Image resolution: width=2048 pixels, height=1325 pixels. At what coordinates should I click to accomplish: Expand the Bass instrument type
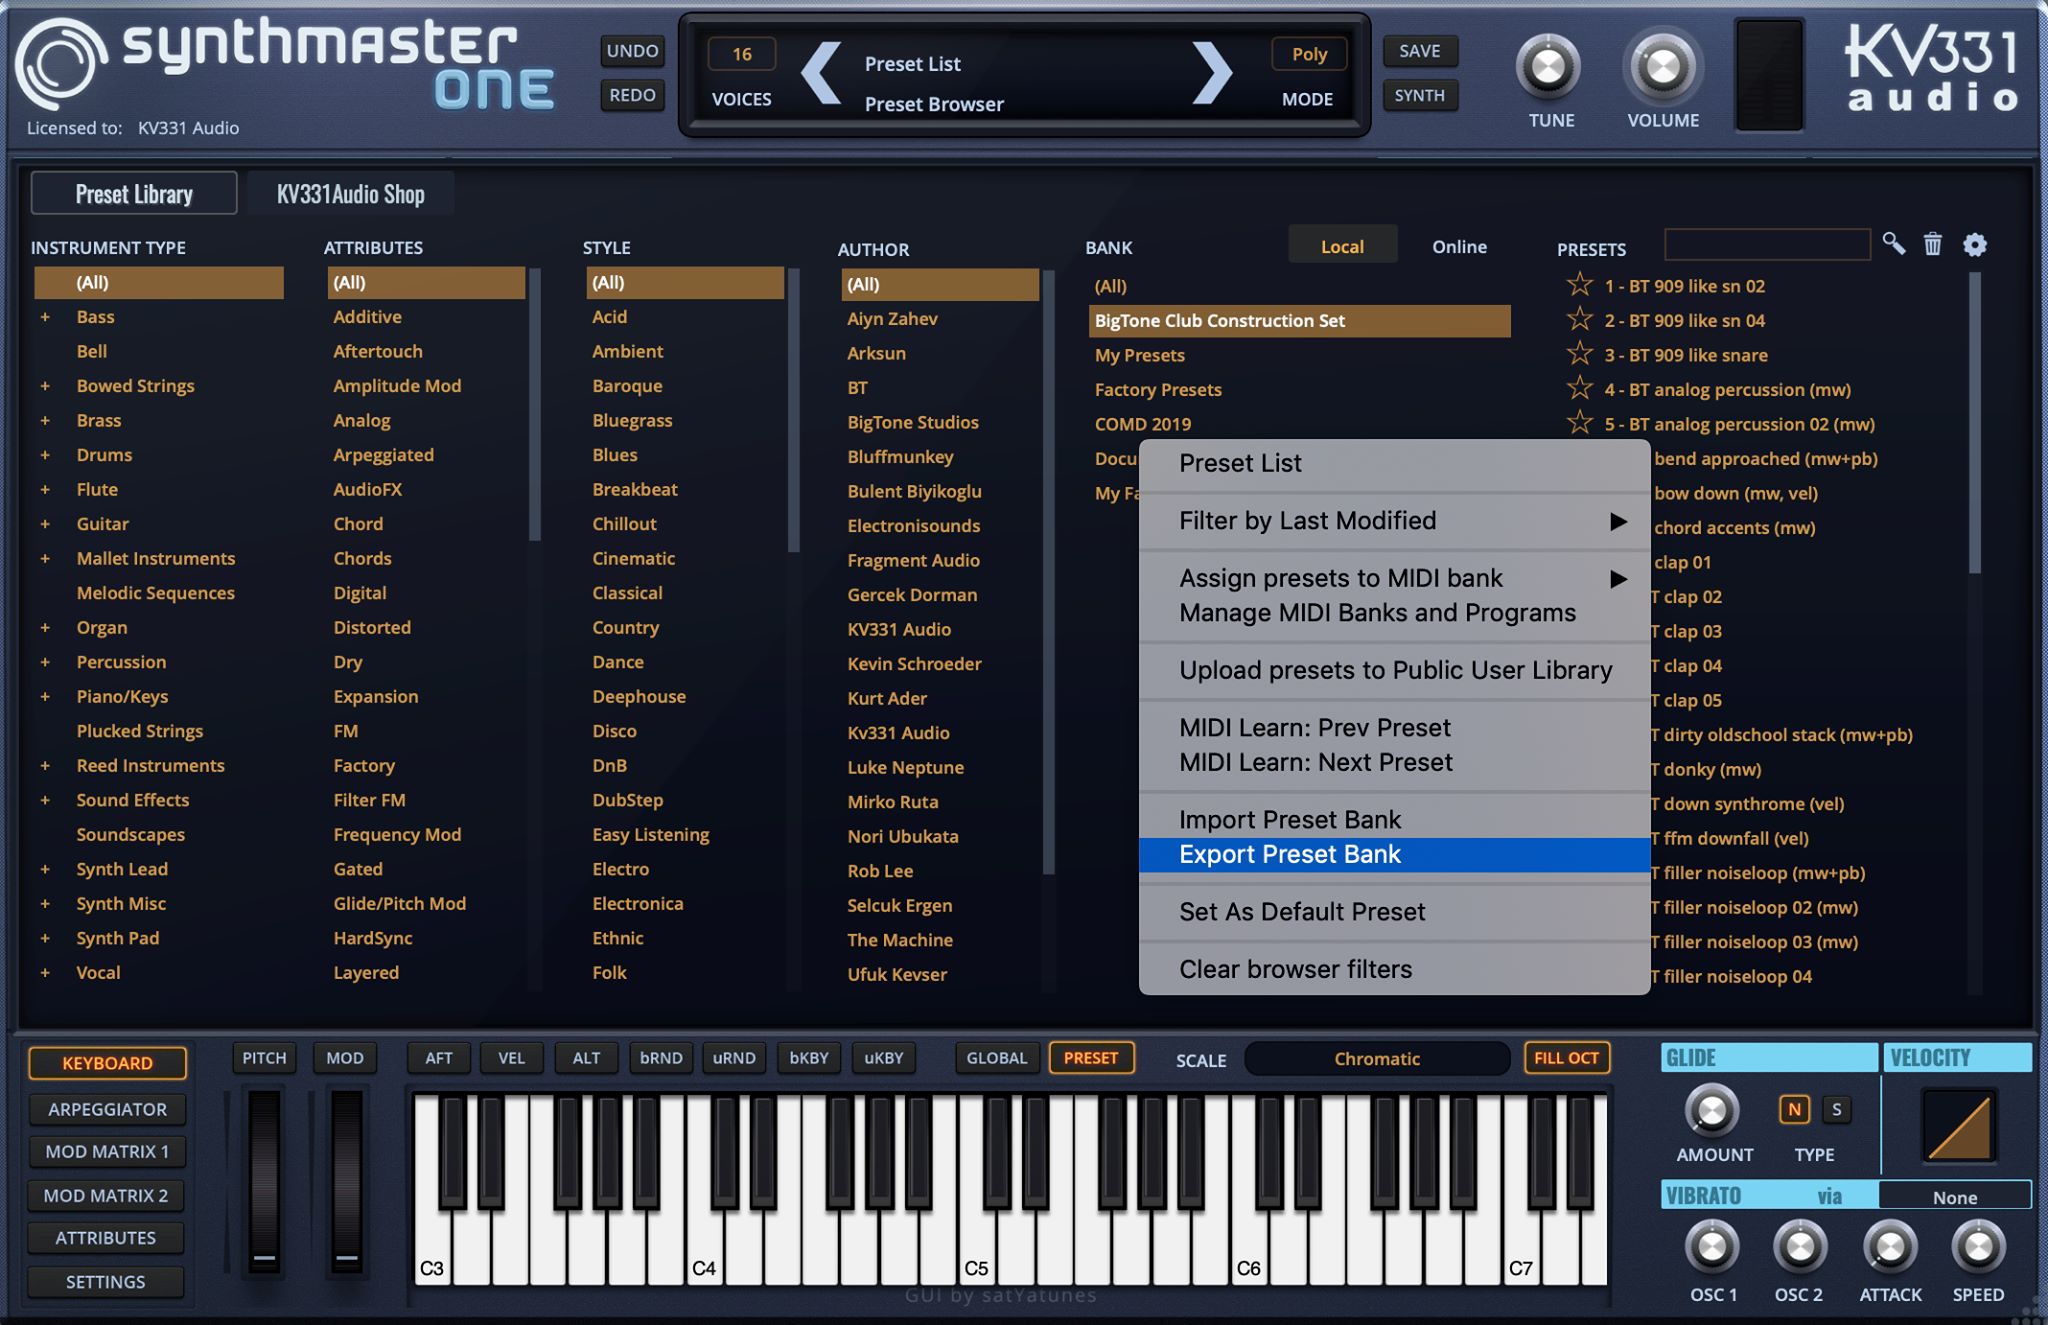pos(45,317)
